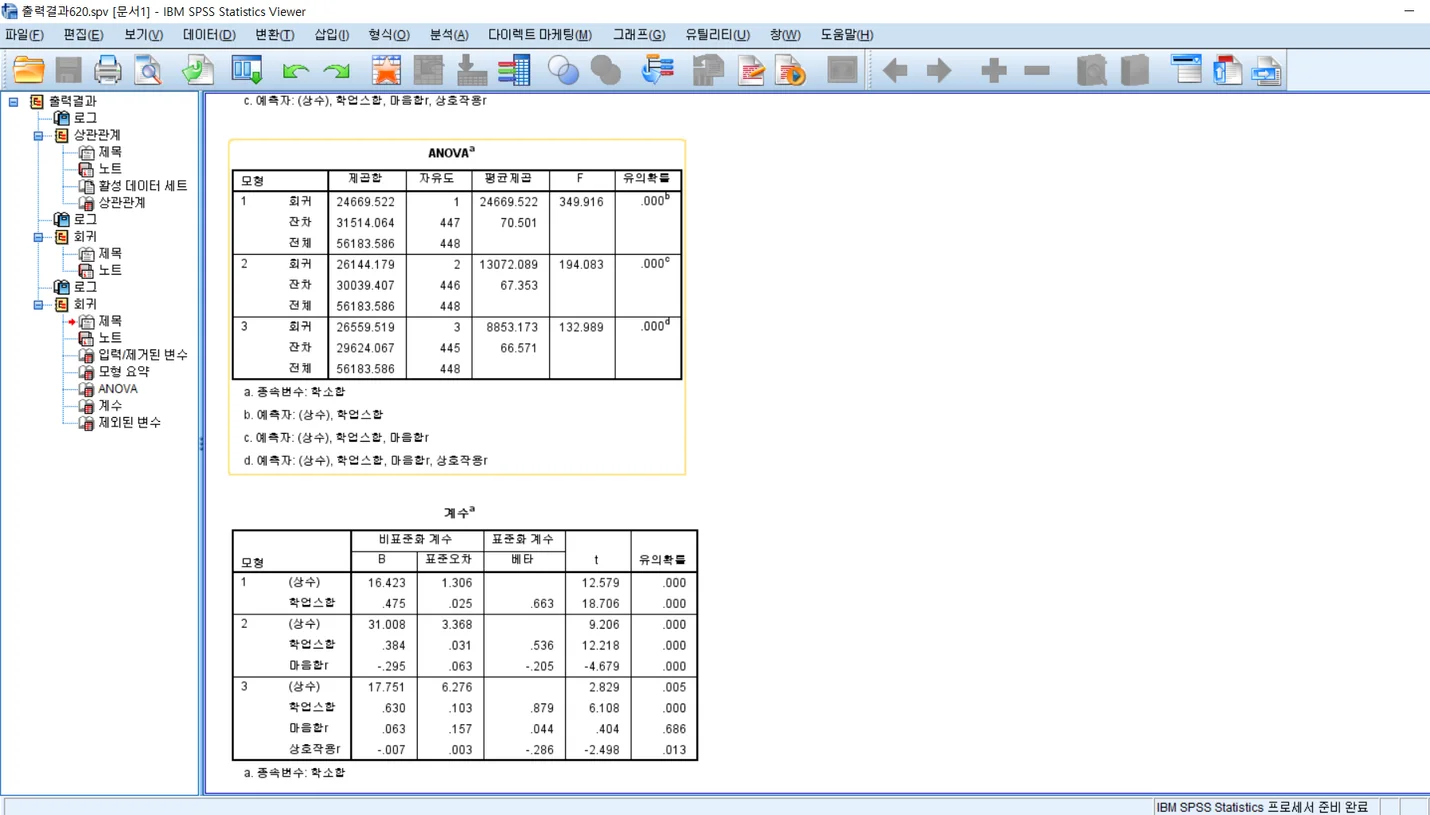Click the gray Designate window icon
Image resolution: width=1430 pixels, height=815 pixels.
click(x=842, y=70)
